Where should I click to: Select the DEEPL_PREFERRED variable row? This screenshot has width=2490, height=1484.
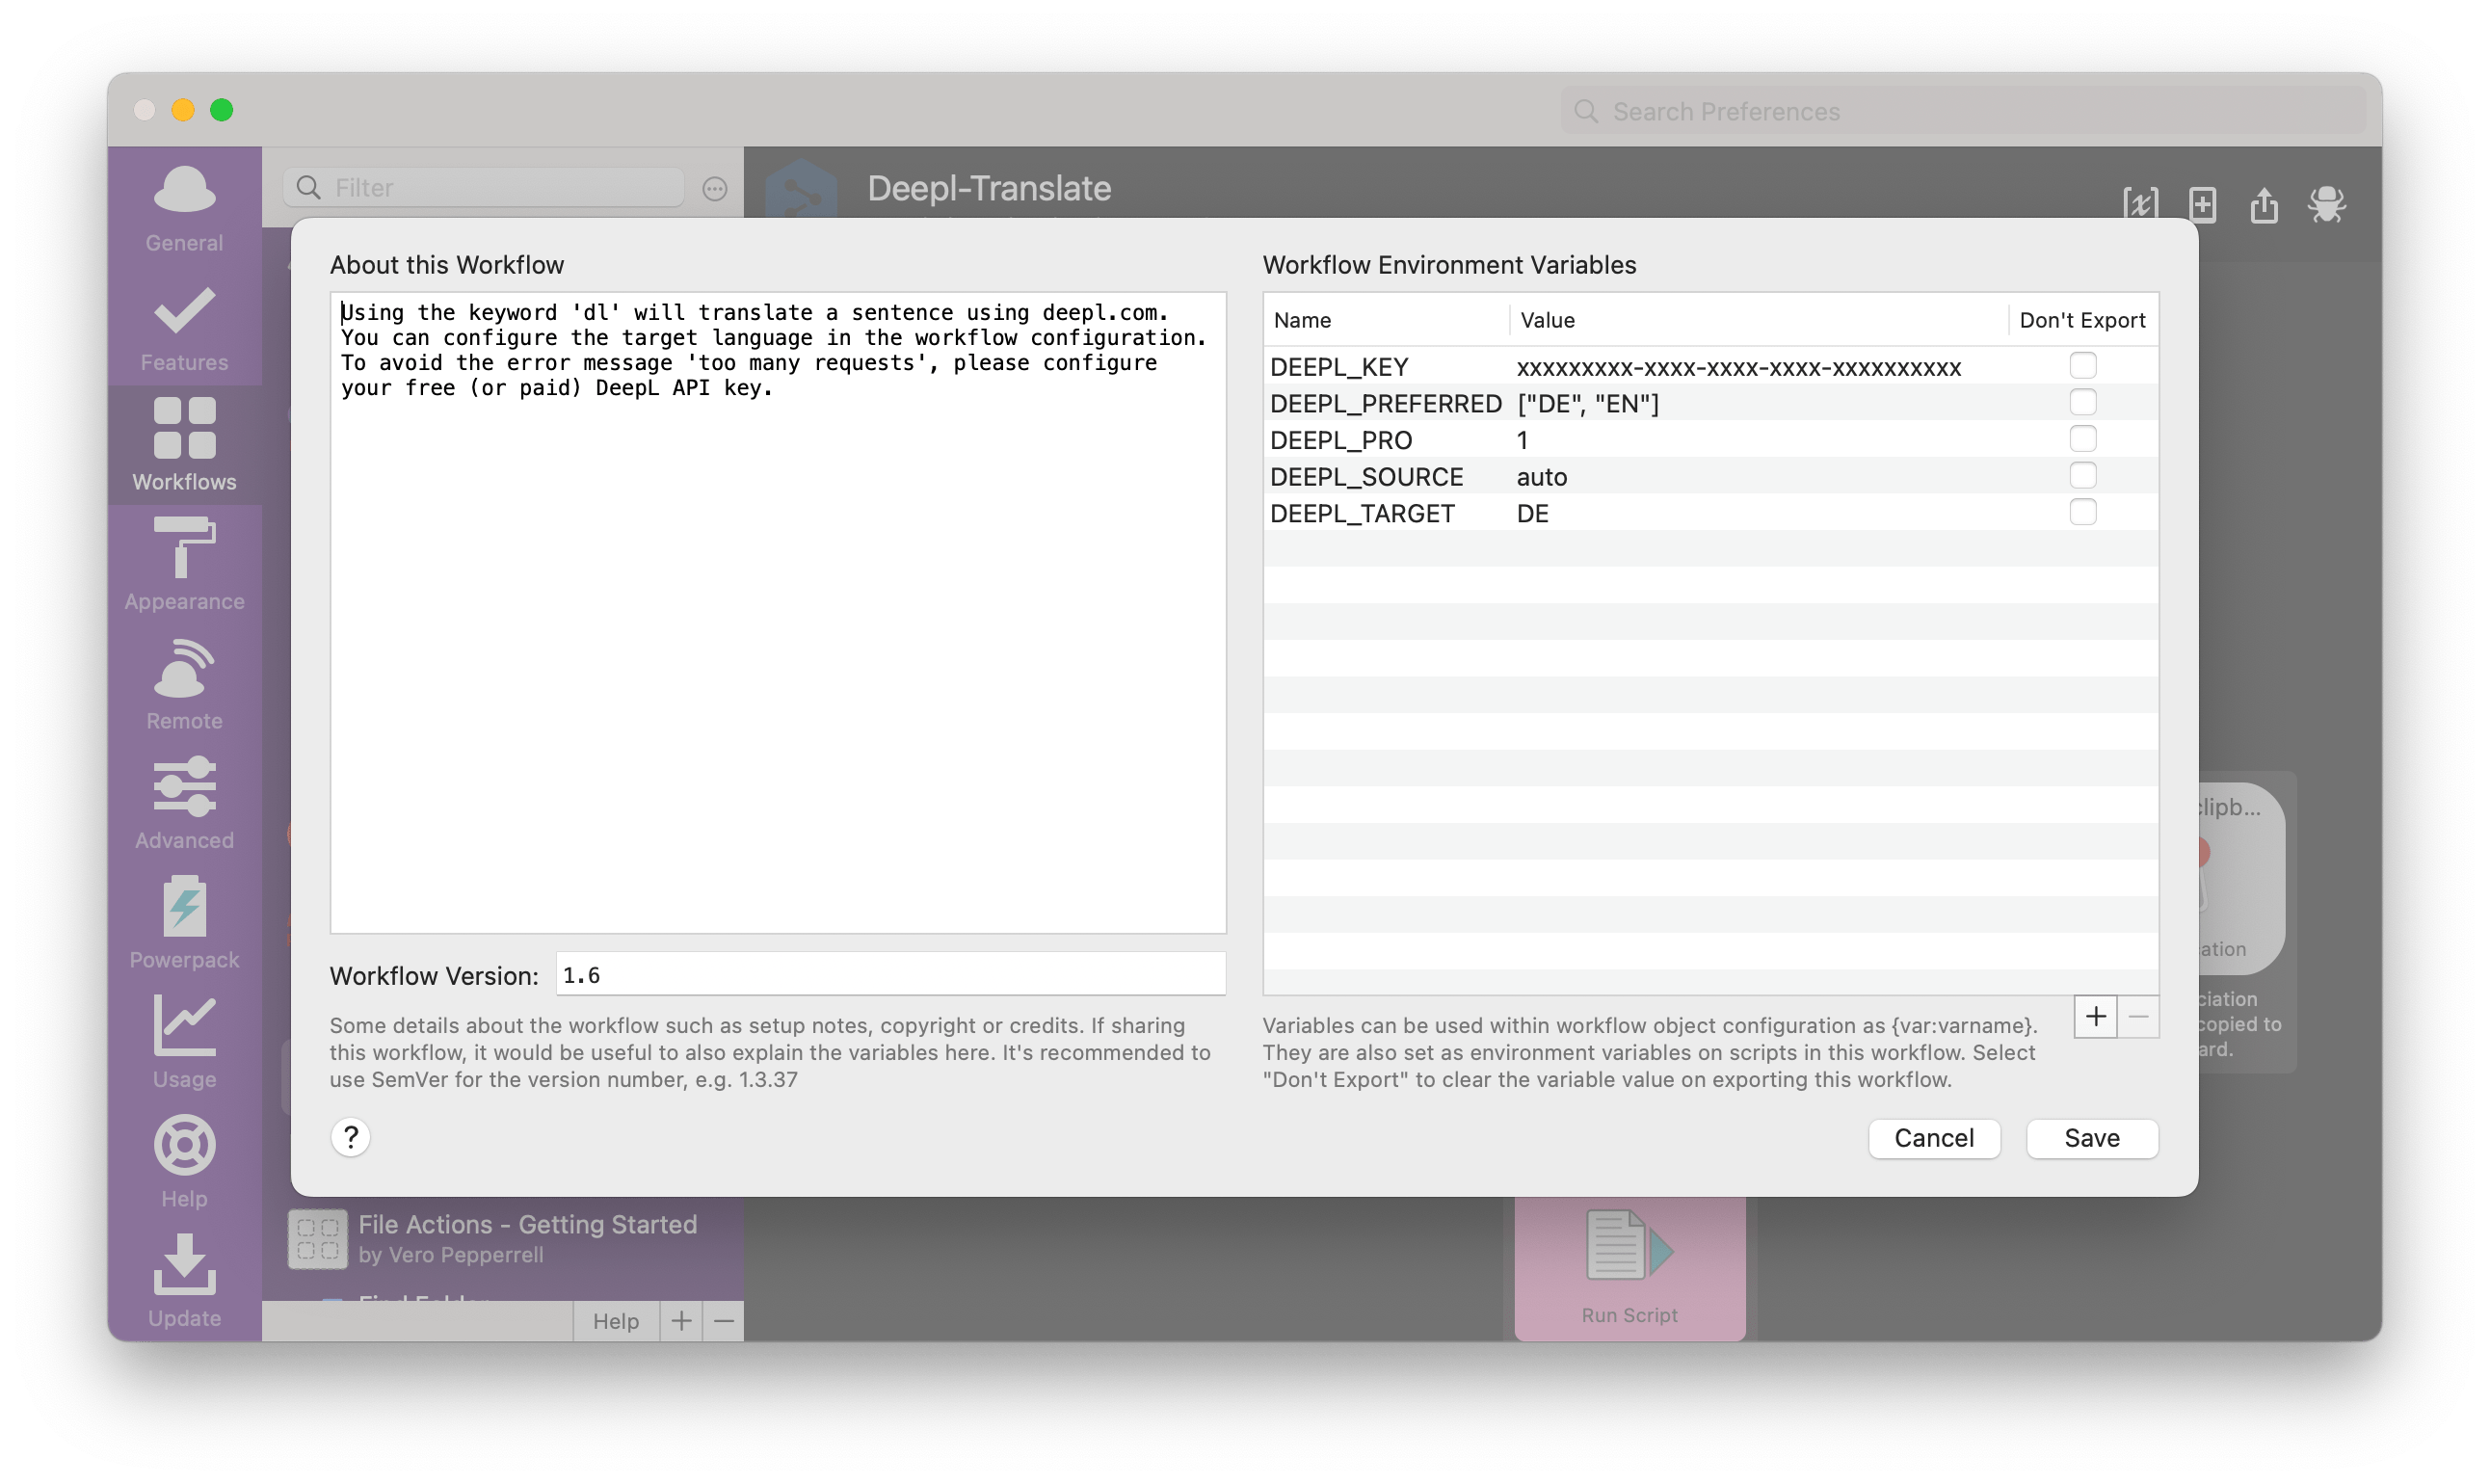click(x=1386, y=404)
